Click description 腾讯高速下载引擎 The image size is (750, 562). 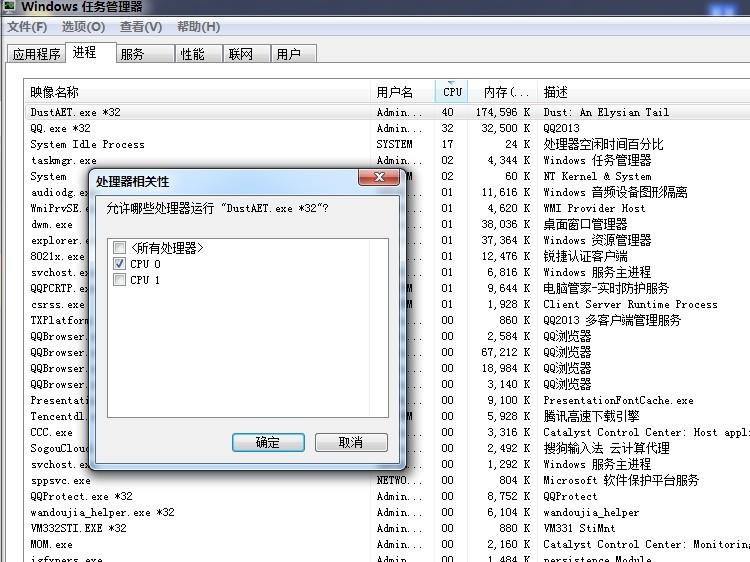click(591, 416)
